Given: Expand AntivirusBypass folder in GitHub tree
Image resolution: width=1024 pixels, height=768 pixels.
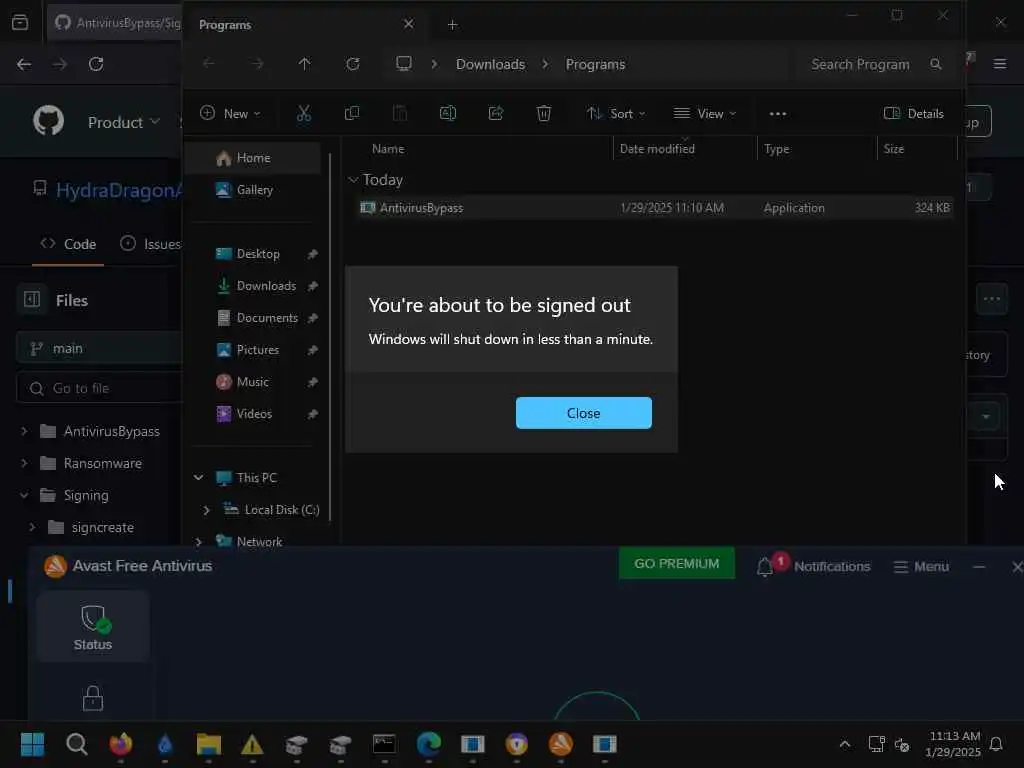Looking at the screenshot, I should pos(24,431).
